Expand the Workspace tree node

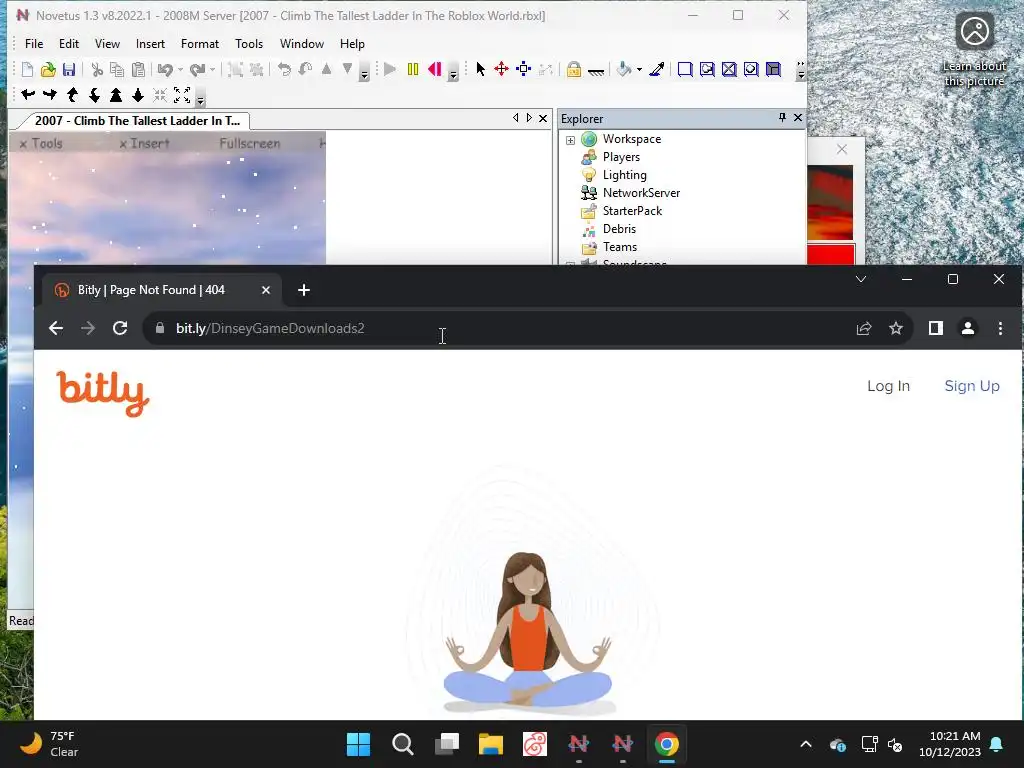570,140
